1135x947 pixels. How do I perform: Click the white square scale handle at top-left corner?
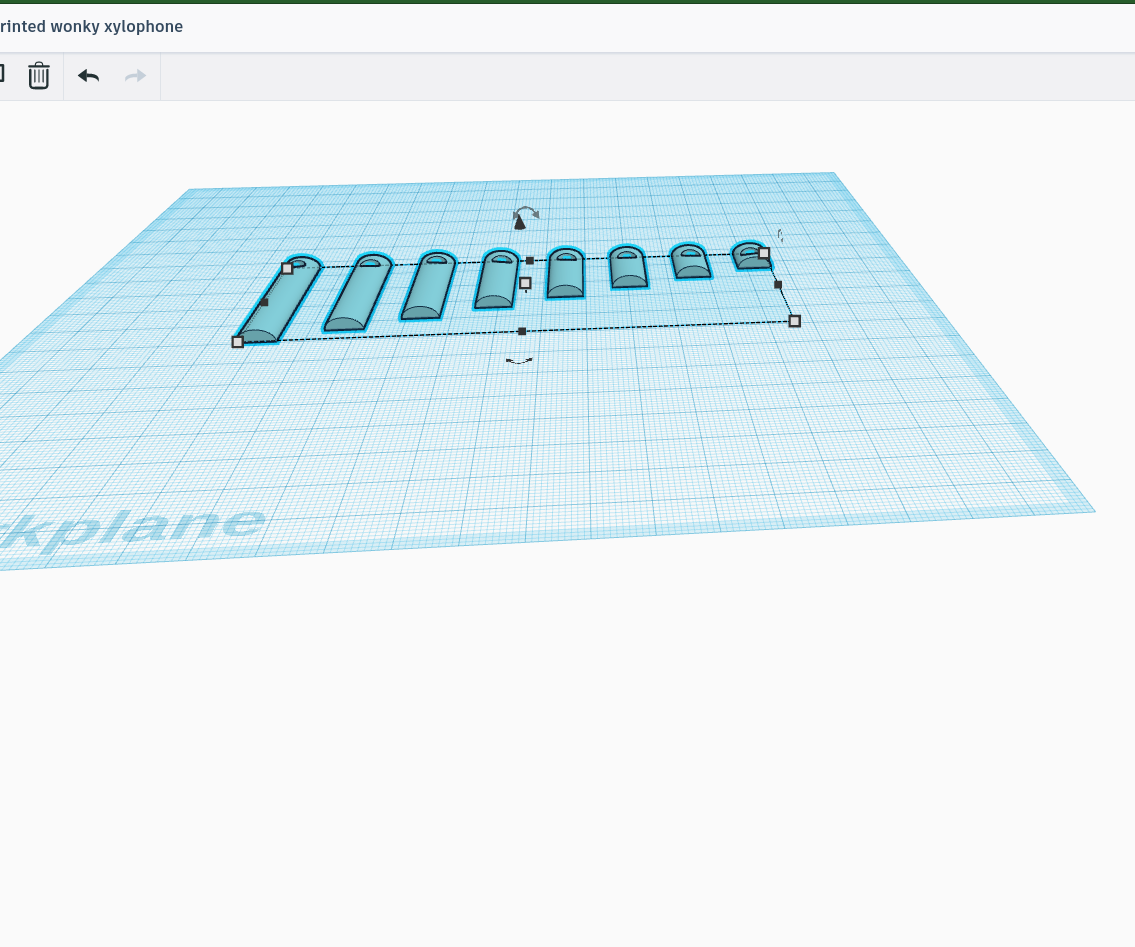click(x=288, y=267)
